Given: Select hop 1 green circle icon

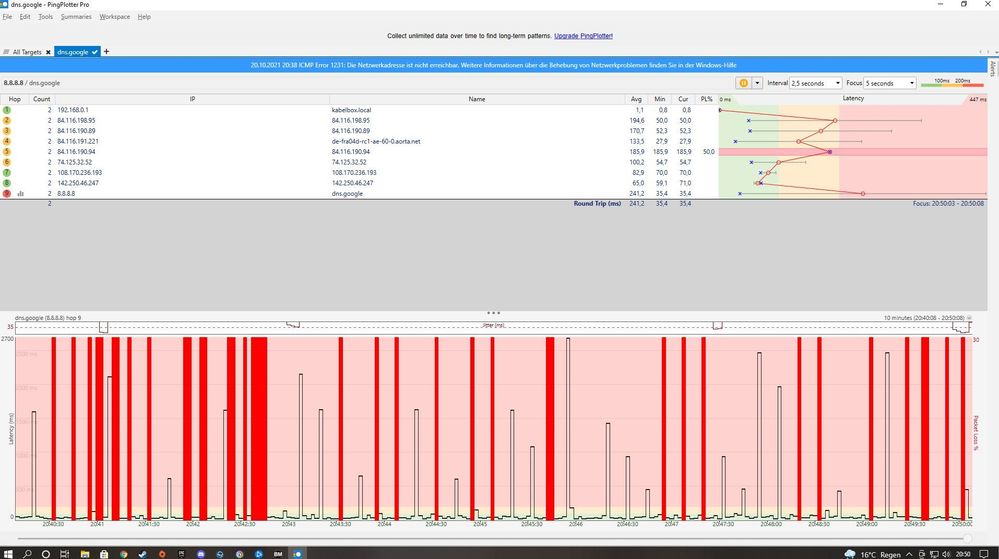Looking at the screenshot, I should (7, 110).
